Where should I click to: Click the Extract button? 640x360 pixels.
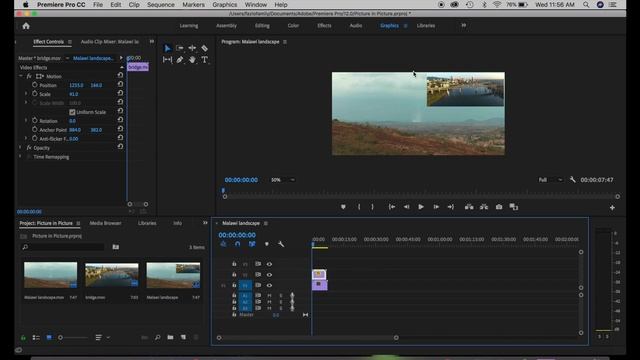tap(484, 207)
